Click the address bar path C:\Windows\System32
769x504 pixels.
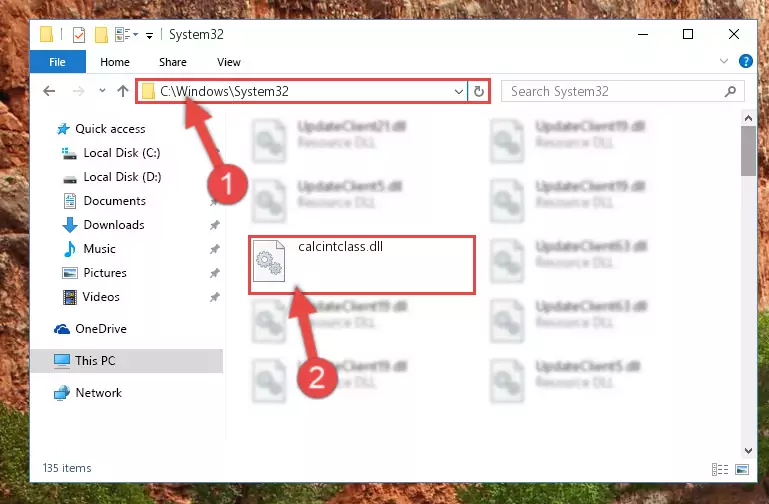click(x=224, y=91)
